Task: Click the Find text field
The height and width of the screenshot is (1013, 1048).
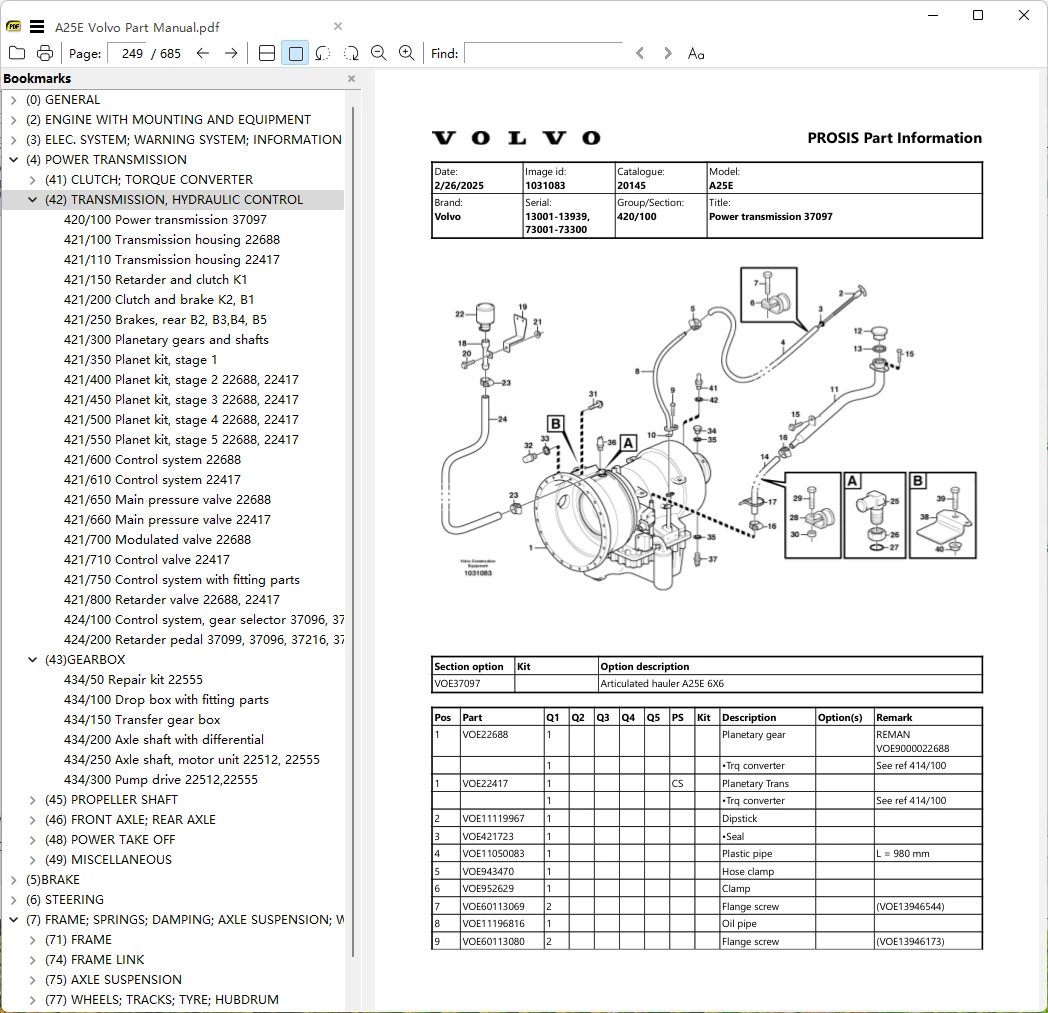Action: coord(543,53)
